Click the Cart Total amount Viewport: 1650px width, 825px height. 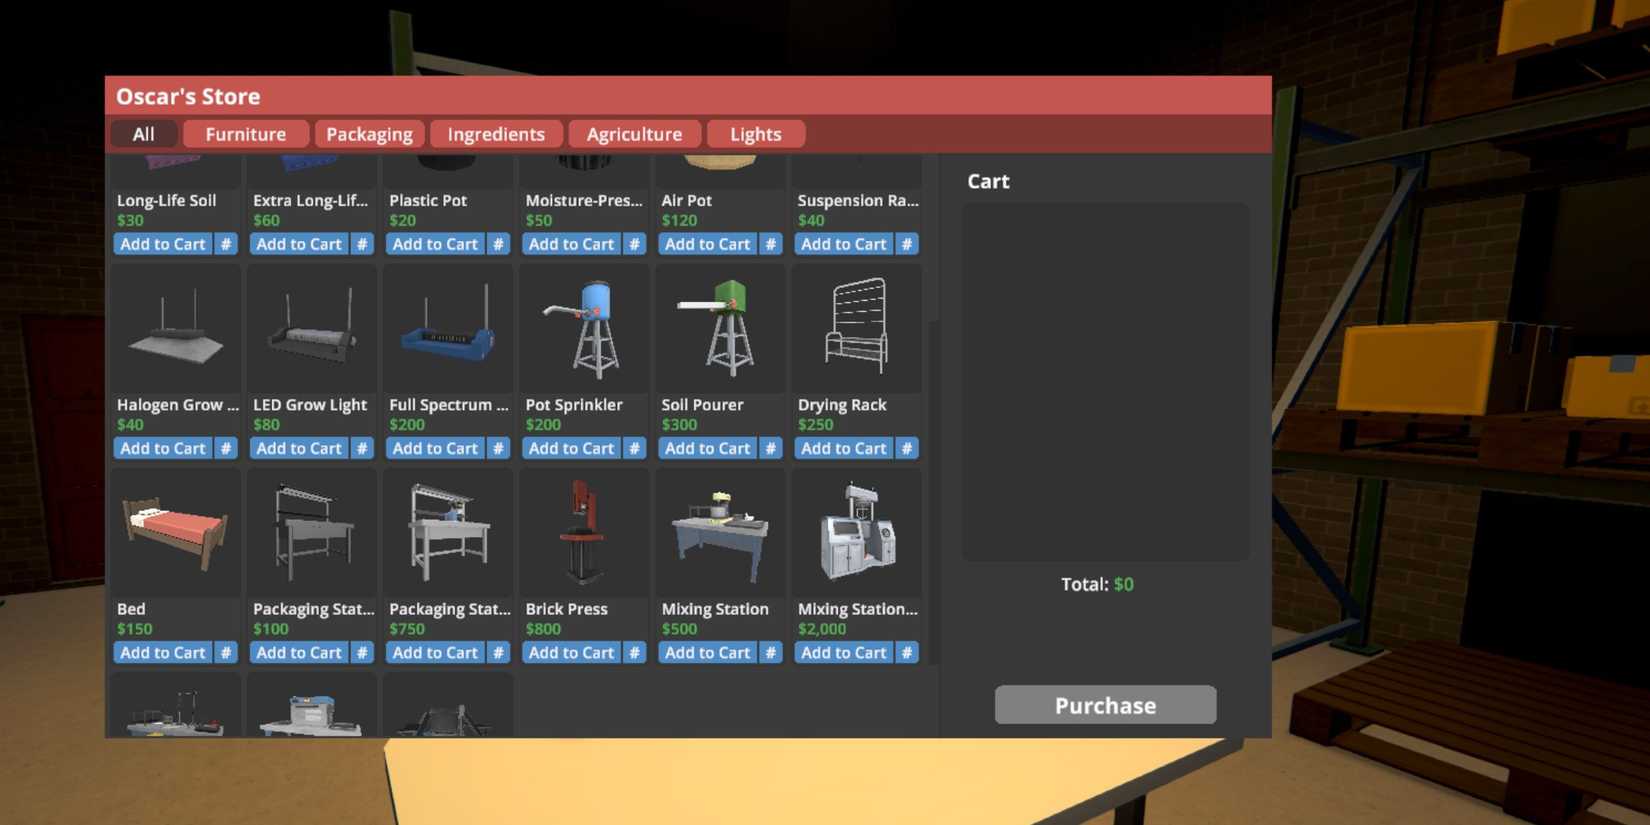click(x=1124, y=584)
